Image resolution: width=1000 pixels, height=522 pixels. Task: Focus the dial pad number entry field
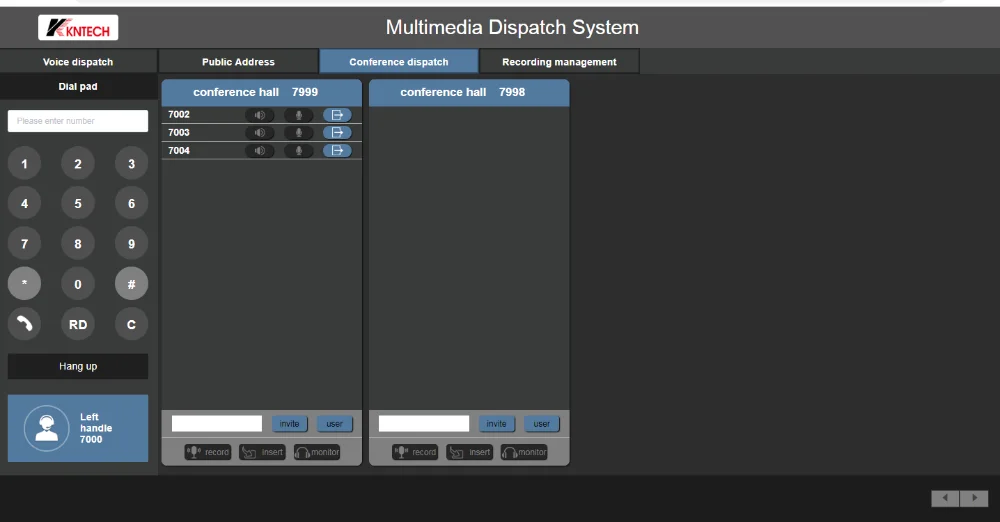click(x=78, y=121)
